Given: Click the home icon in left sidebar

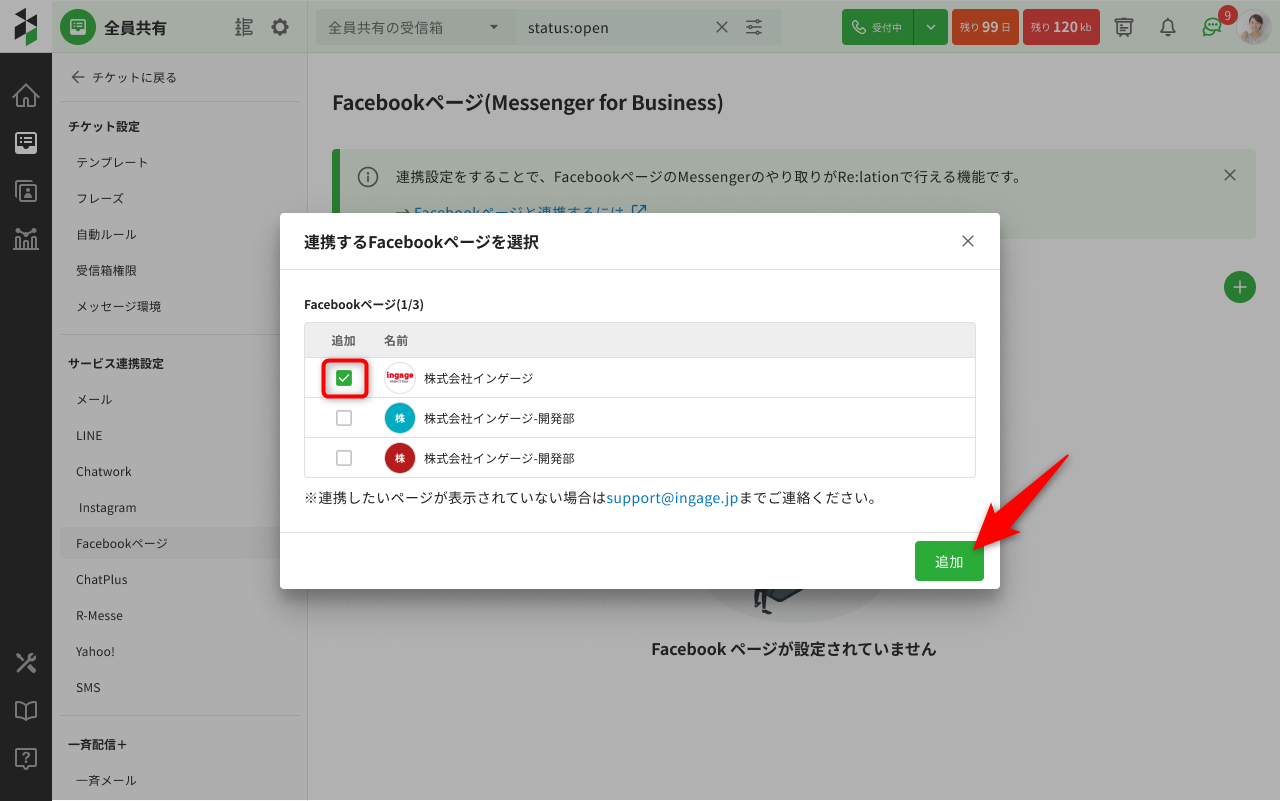Looking at the screenshot, I should (x=26, y=96).
